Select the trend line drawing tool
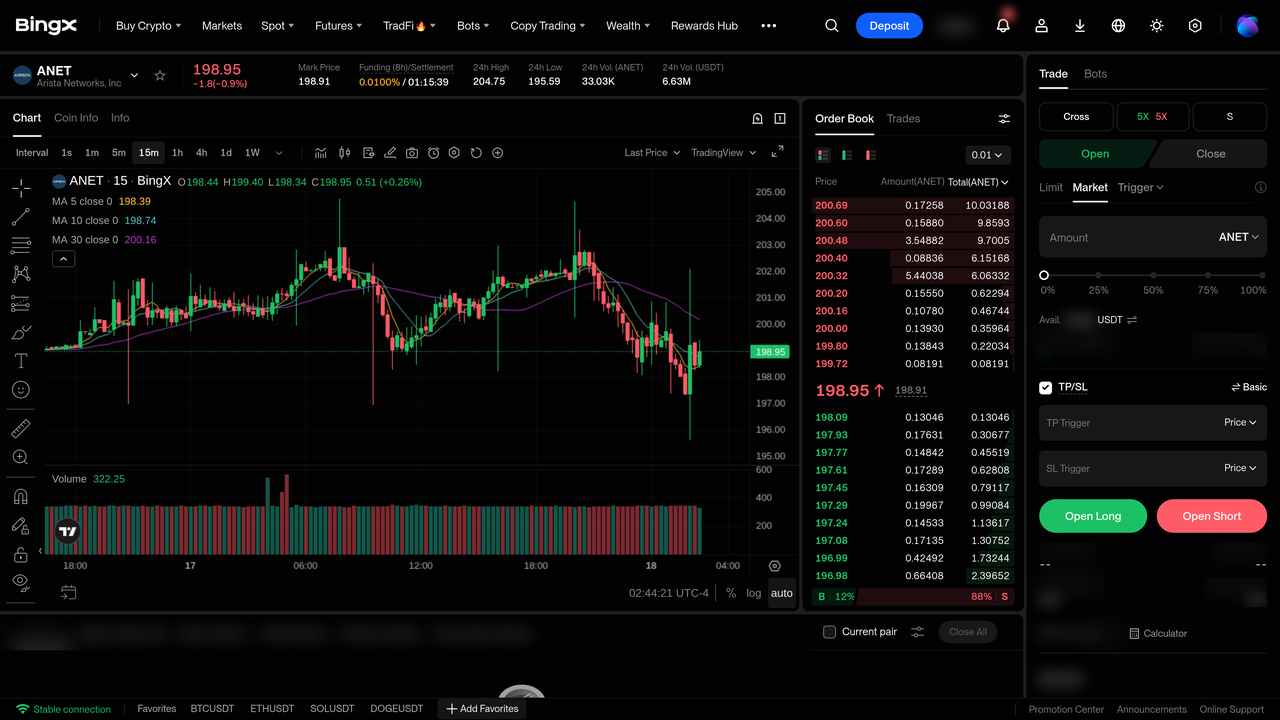 coord(20,216)
